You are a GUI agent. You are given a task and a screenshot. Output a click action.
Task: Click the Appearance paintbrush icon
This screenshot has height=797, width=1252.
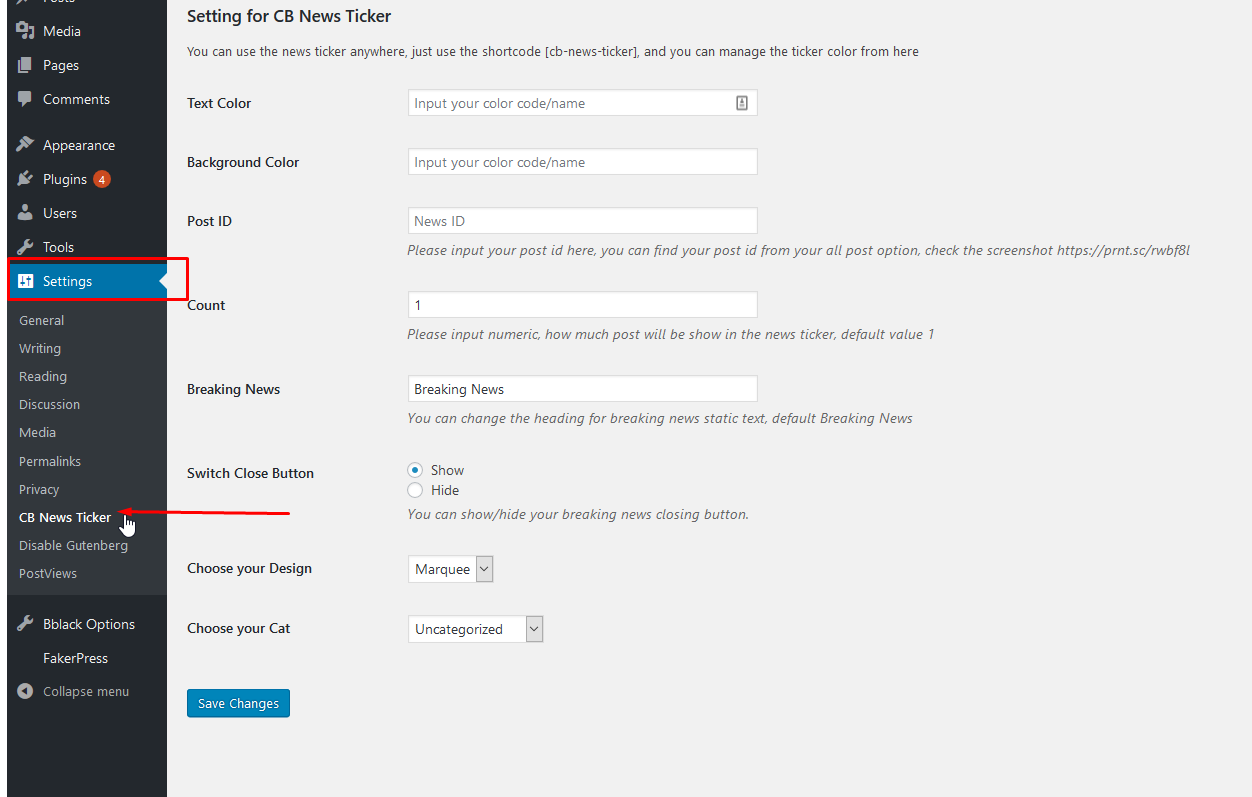coord(26,145)
